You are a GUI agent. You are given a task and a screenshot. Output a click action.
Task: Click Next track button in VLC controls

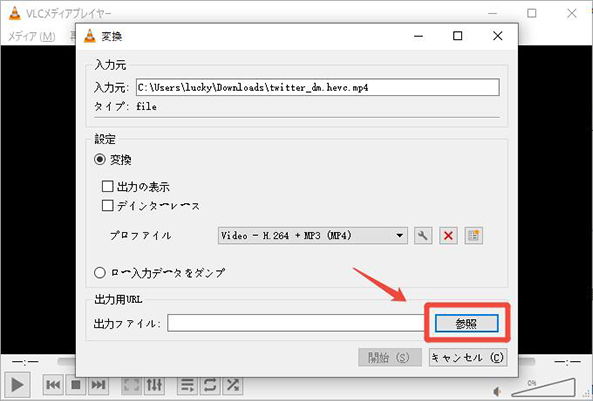pyautogui.click(x=98, y=385)
